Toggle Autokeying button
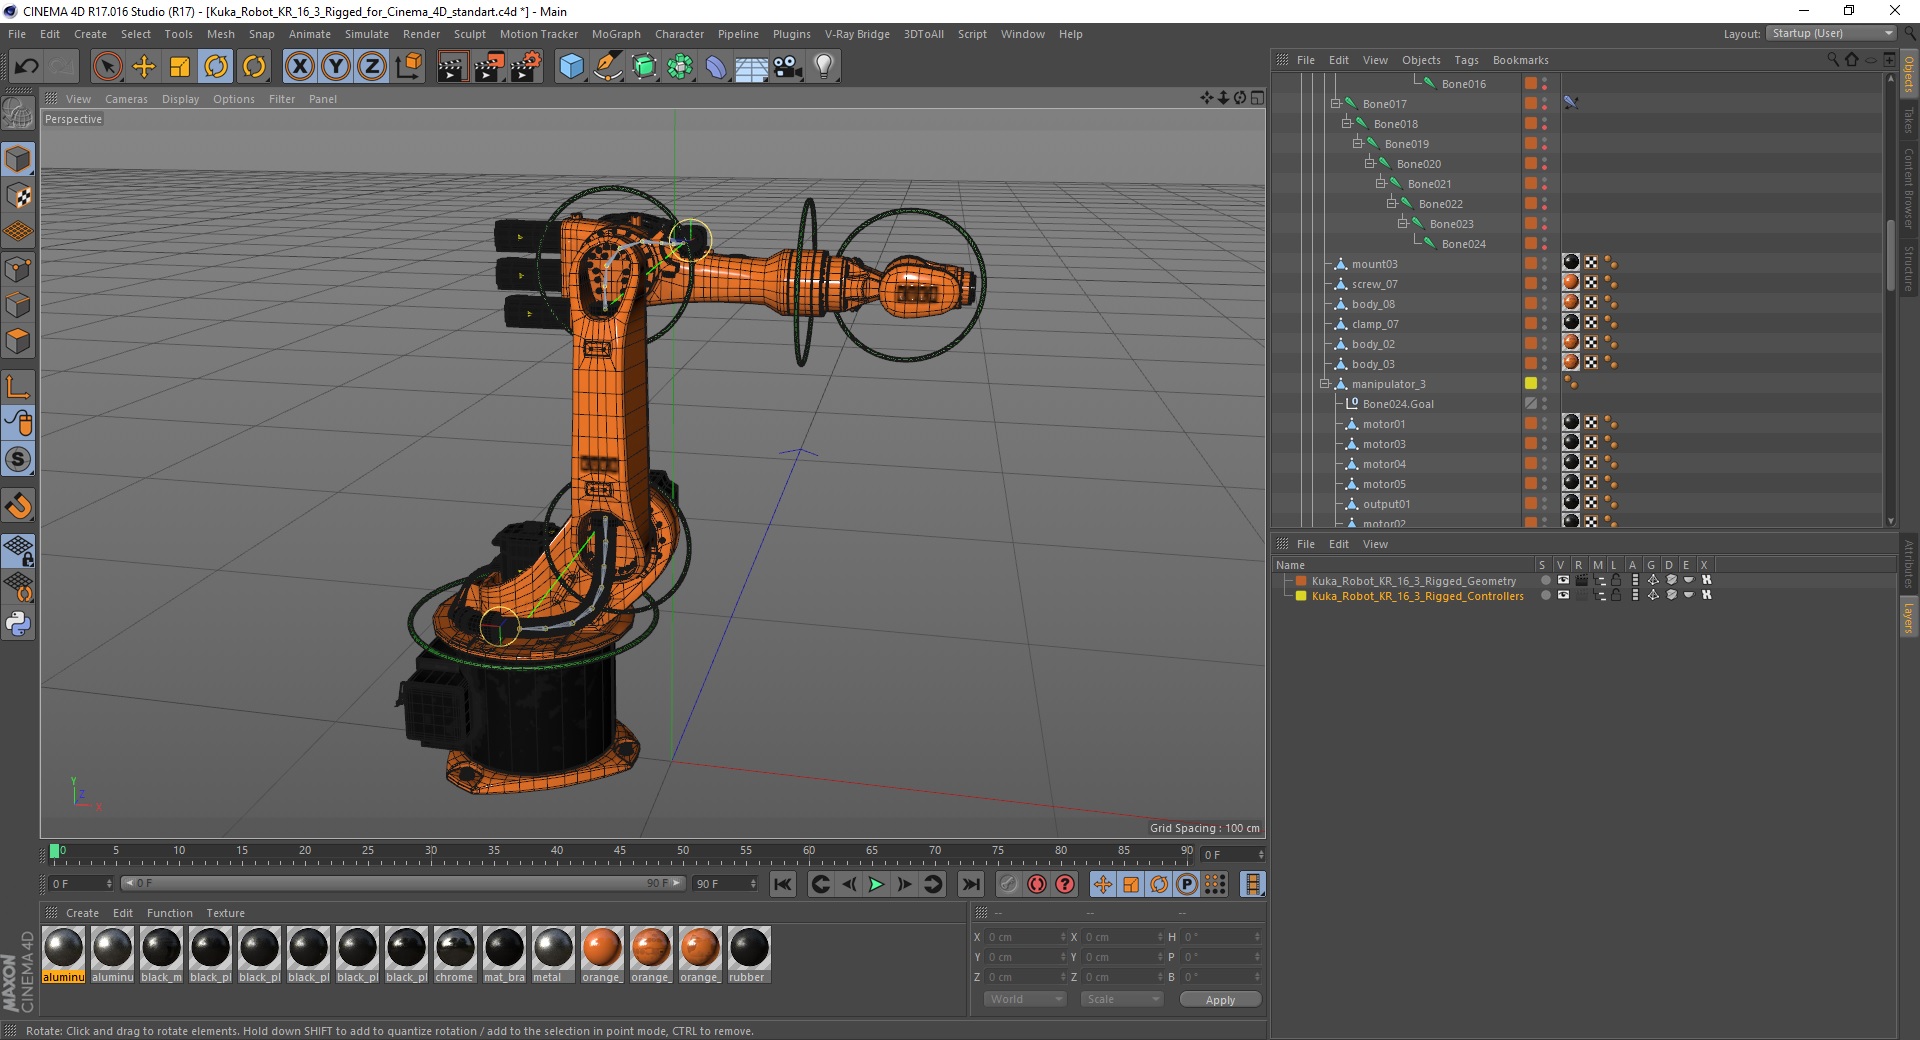The image size is (1920, 1040). pyautogui.click(x=1037, y=884)
